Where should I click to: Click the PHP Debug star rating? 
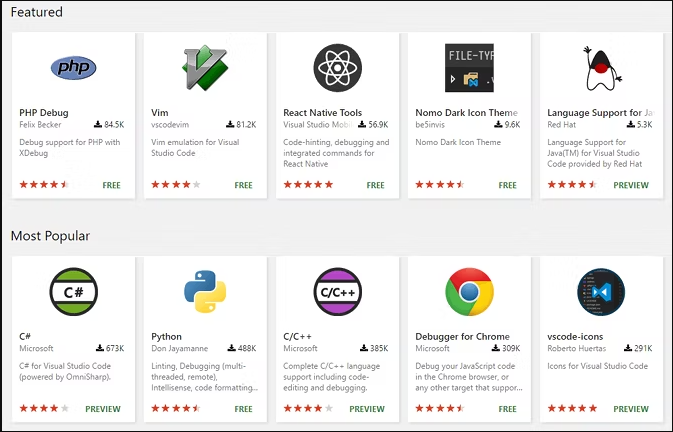coord(44,184)
